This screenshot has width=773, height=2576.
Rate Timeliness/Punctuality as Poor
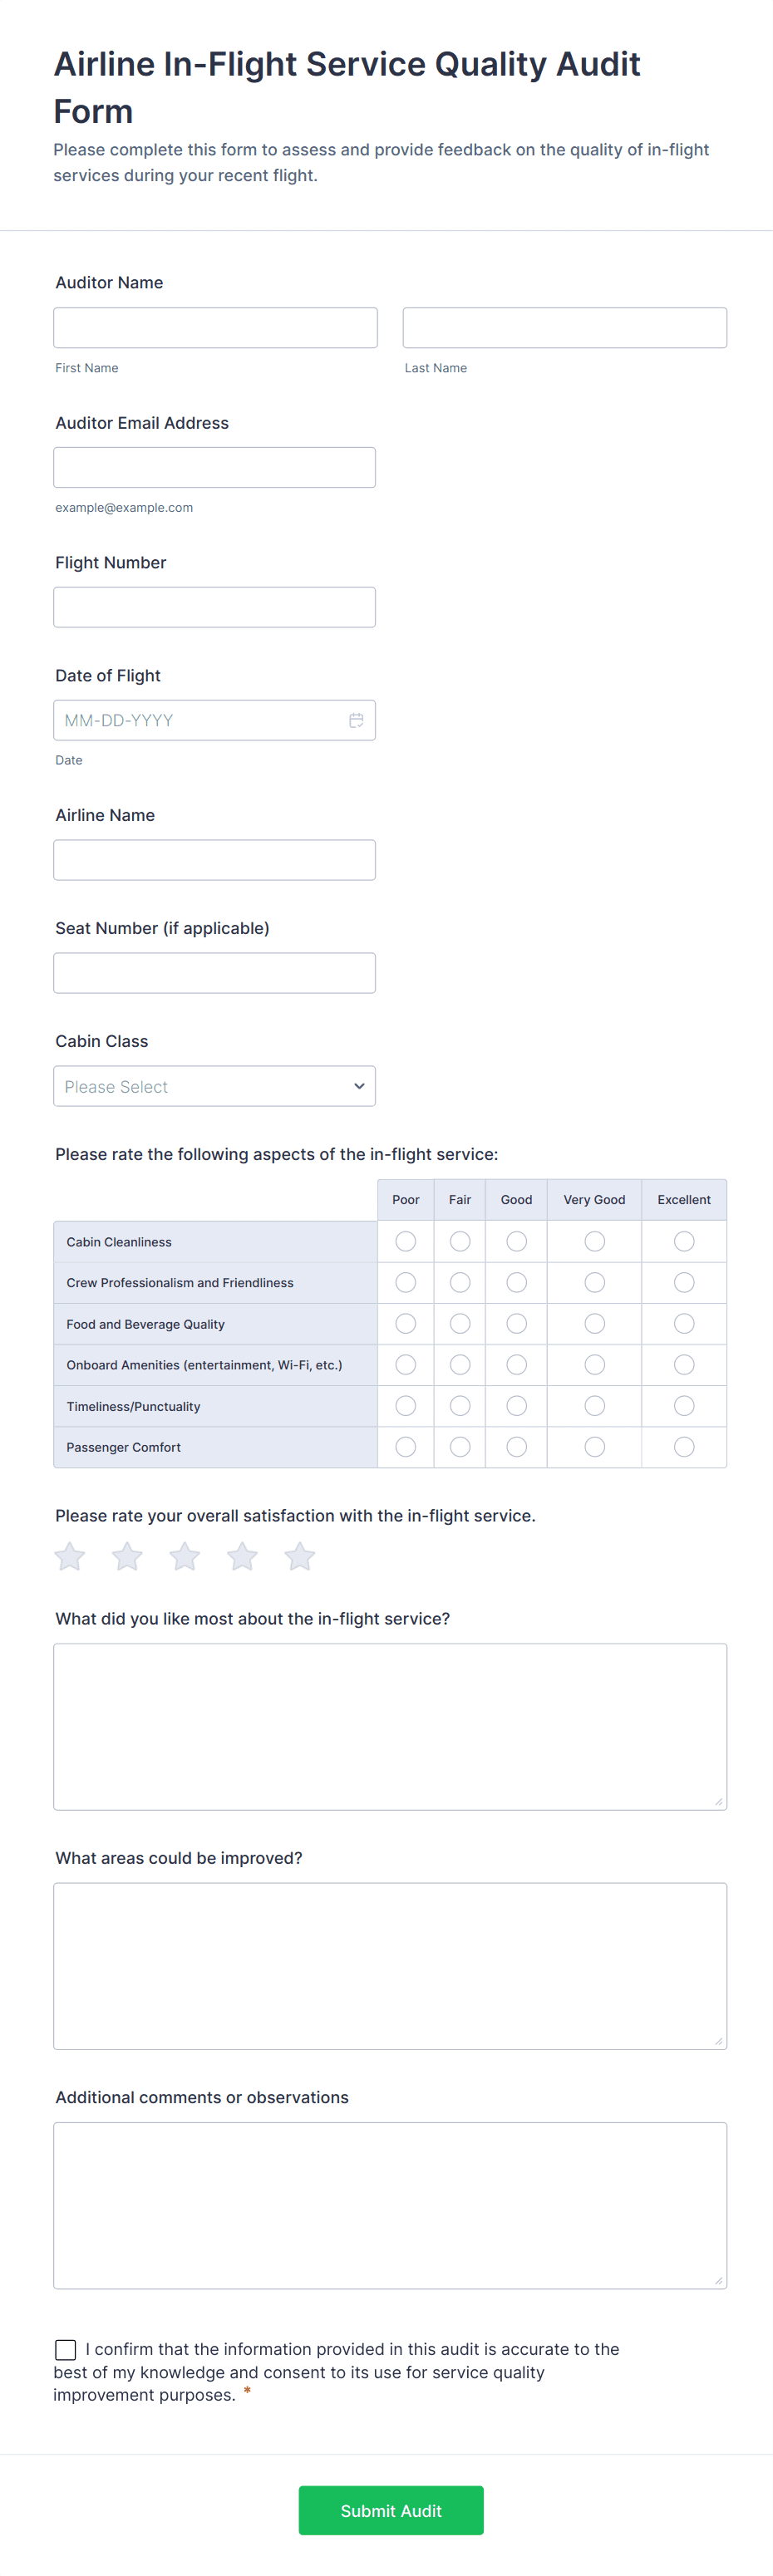(x=406, y=1406)
